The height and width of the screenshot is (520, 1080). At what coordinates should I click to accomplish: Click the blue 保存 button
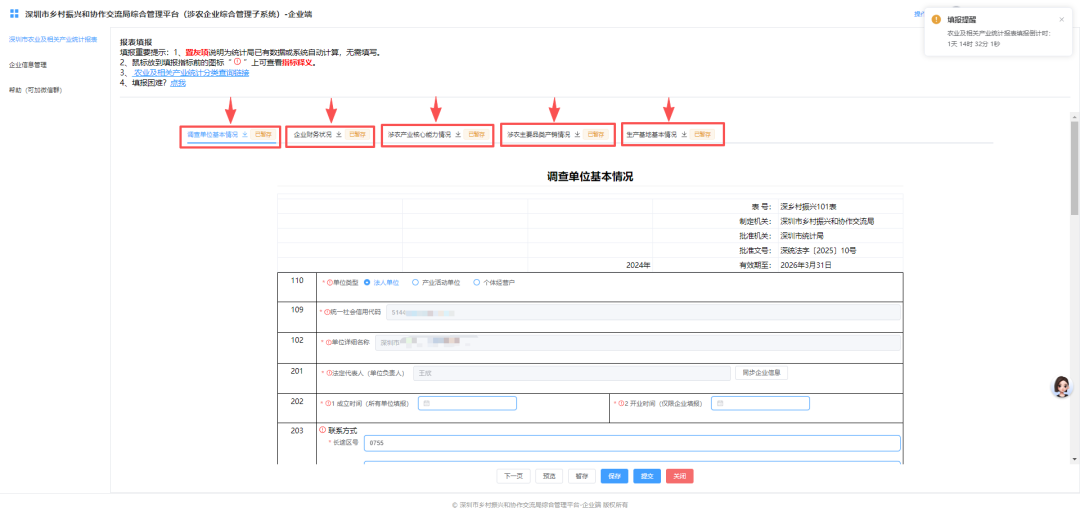tap(614, 476)
